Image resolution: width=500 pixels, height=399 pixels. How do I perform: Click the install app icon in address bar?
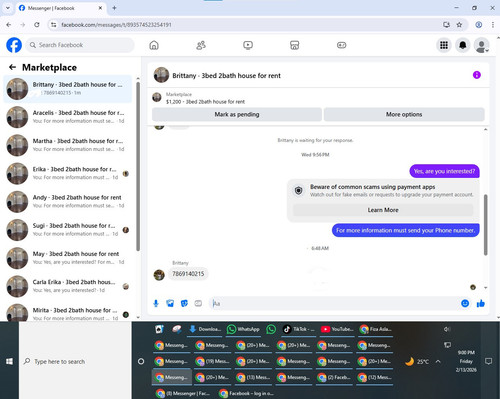[x=446, y=25]
